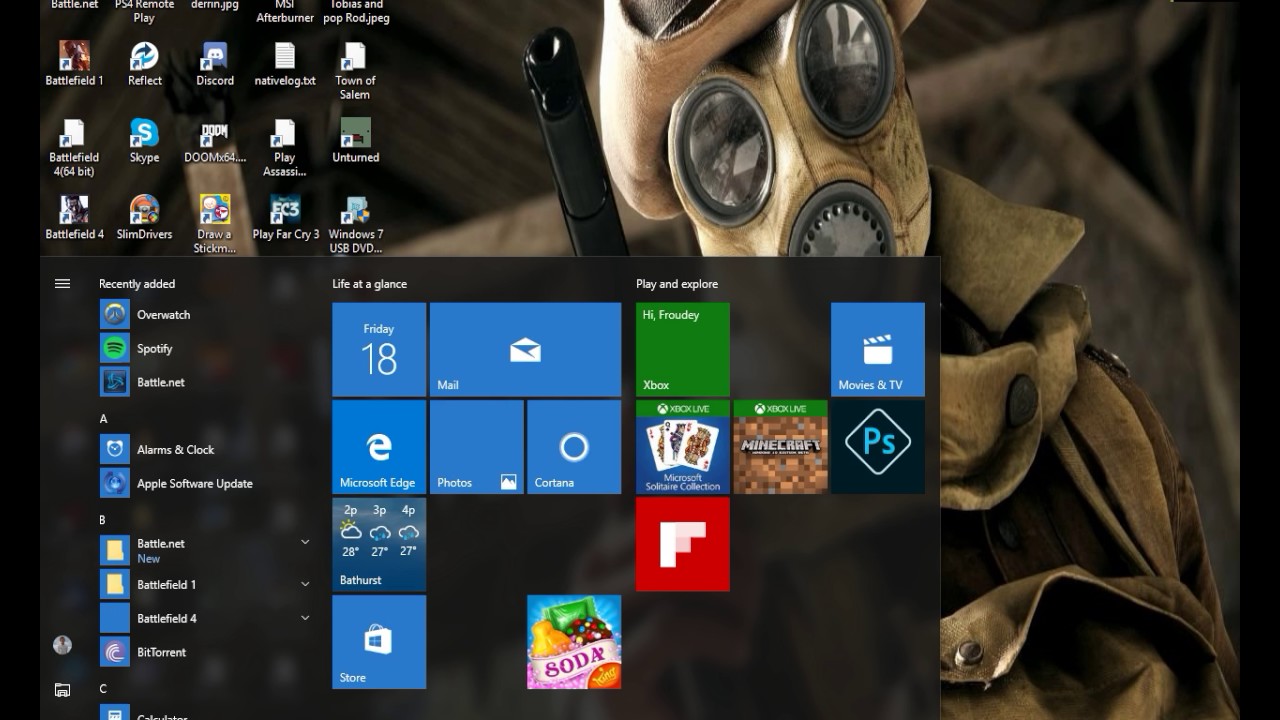Open Battle.net under Recently added
This screenshot has width=1280, height=720.
[205, 382]
